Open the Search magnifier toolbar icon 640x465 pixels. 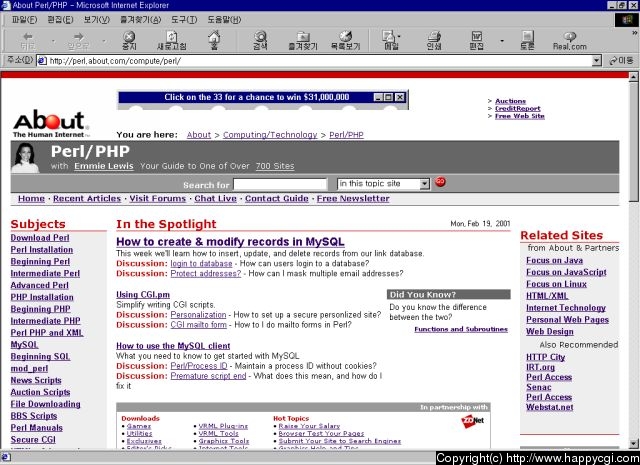260,37
